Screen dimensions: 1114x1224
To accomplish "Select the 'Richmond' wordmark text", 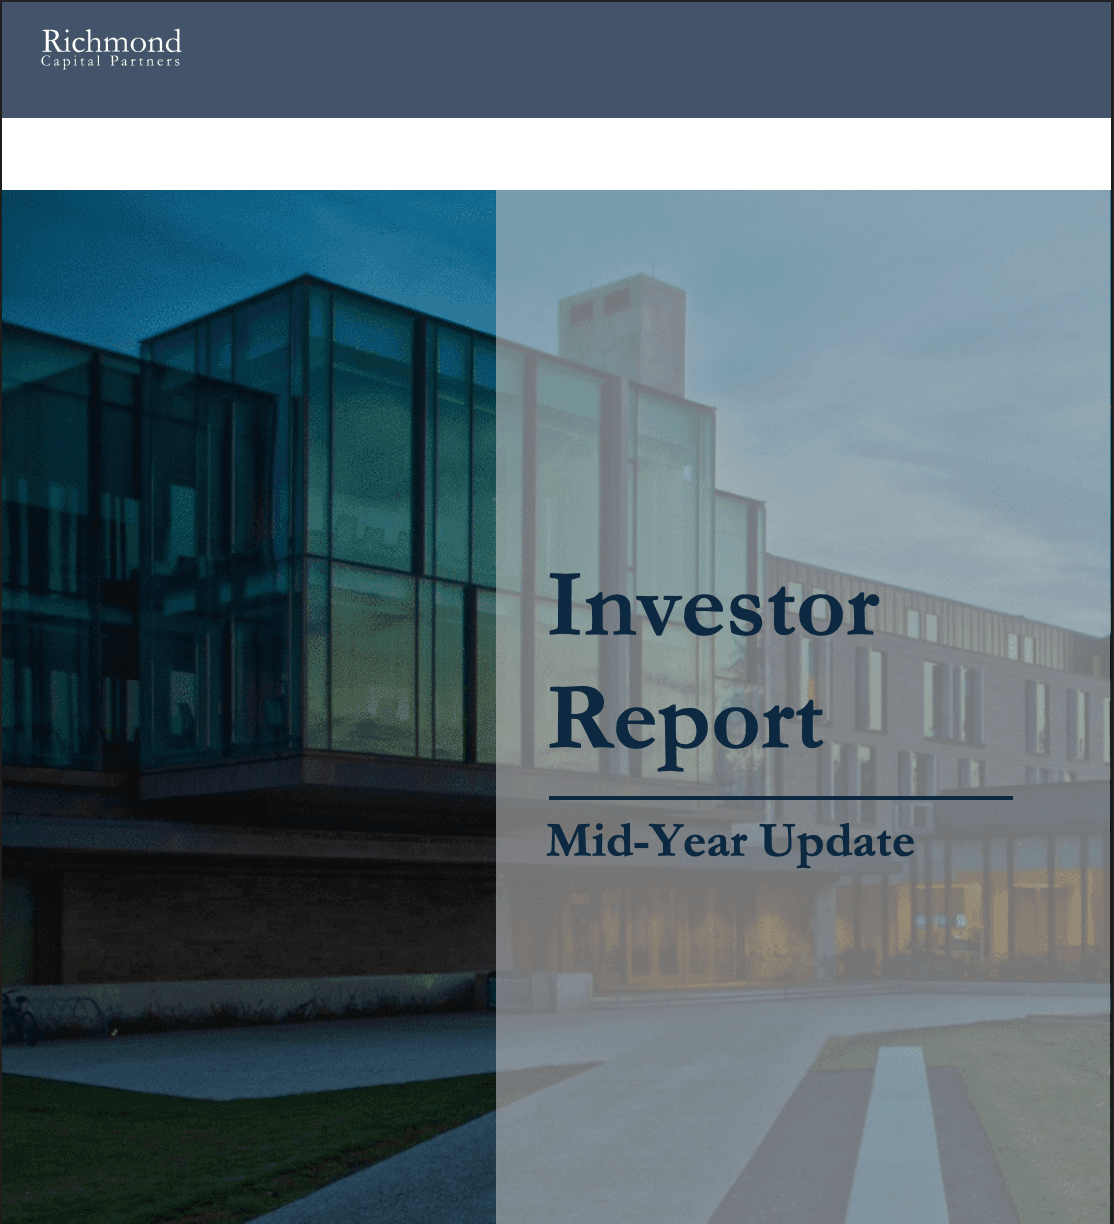I will coord(112,43).
